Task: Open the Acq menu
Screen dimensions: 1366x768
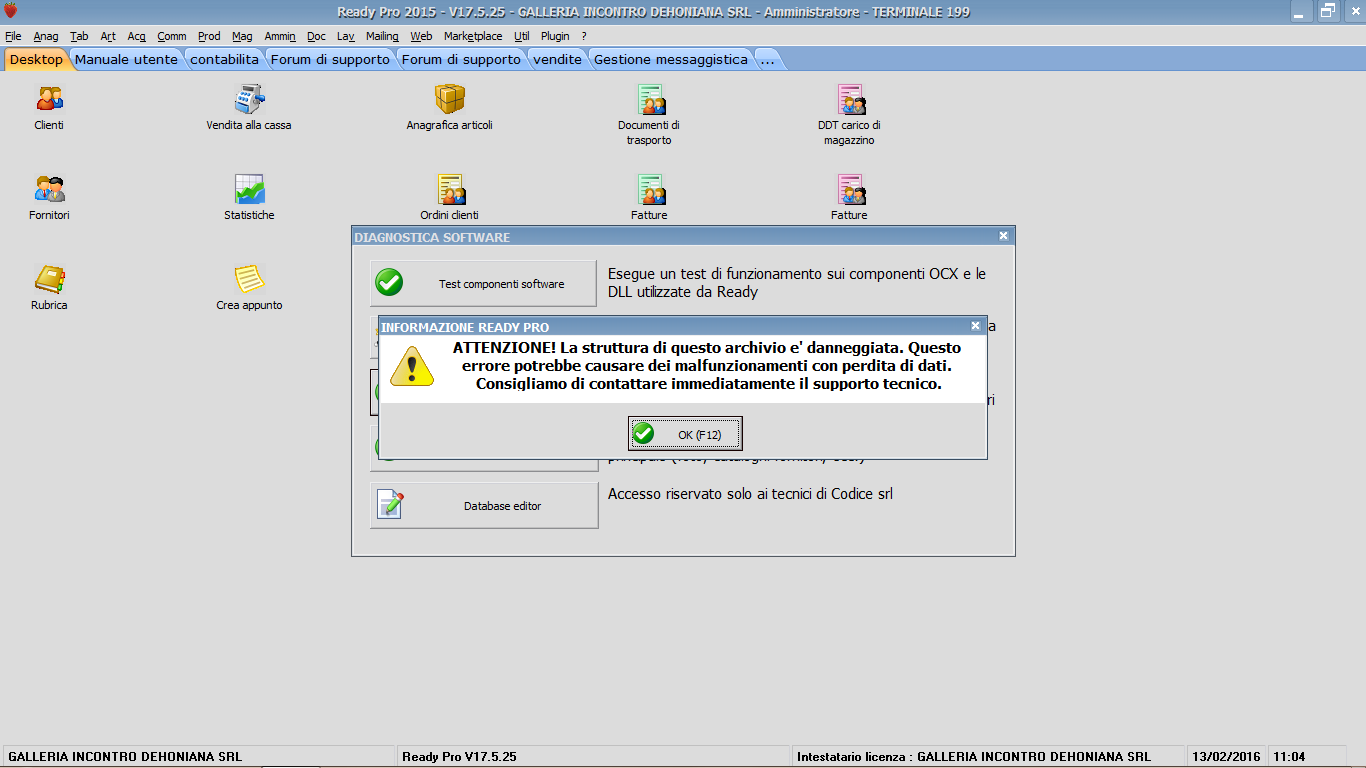Action: (x=137, y=36)
